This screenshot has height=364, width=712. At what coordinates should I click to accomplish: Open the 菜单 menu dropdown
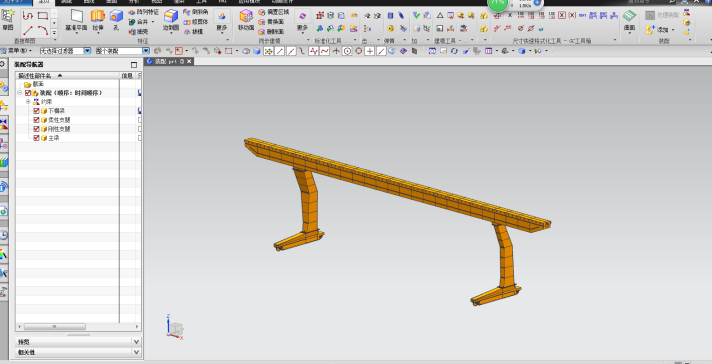(16, 51)
